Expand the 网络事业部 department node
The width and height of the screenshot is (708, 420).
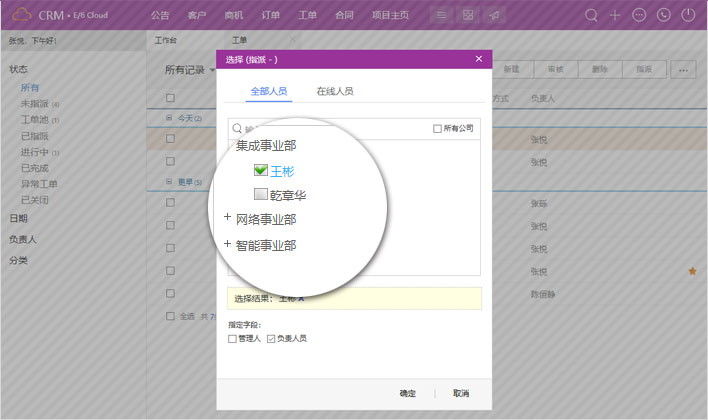(227, 218)
